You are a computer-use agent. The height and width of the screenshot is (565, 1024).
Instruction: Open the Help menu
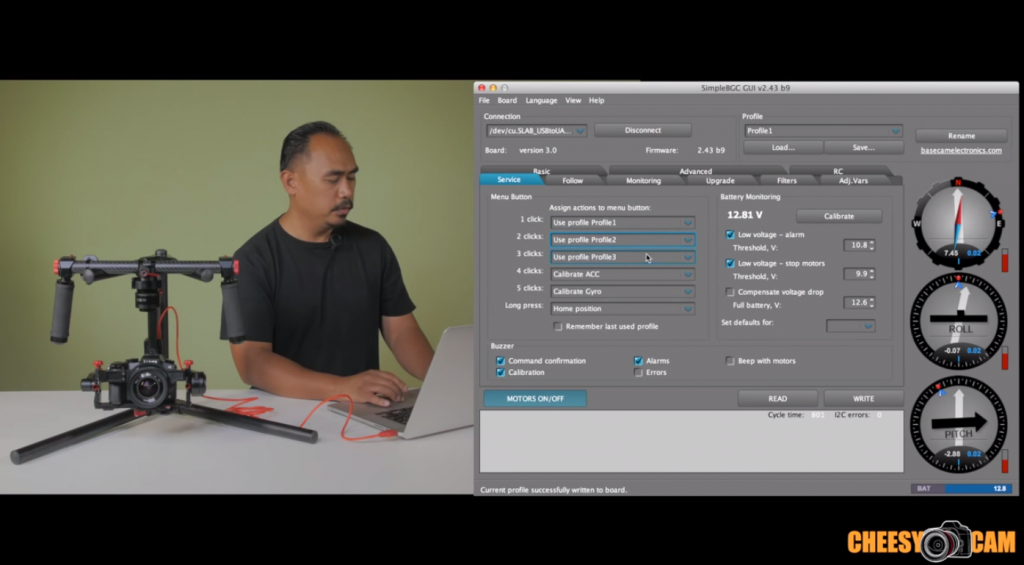(596, 101)
